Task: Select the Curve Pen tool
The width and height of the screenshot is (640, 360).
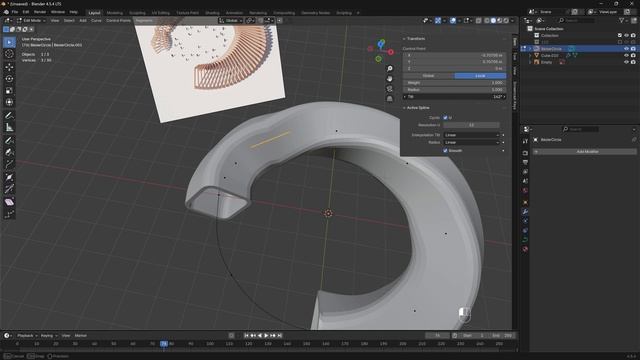Action: coord(9,152)
